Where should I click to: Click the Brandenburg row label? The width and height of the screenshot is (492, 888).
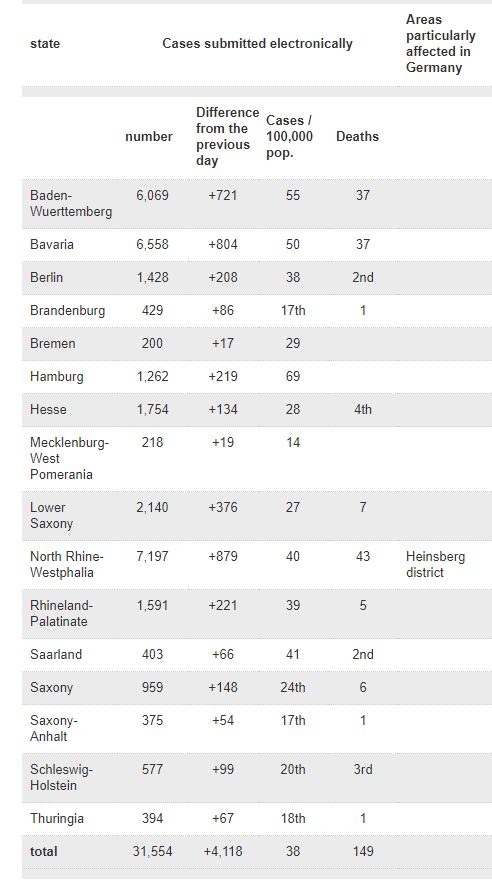pos(67,310)
